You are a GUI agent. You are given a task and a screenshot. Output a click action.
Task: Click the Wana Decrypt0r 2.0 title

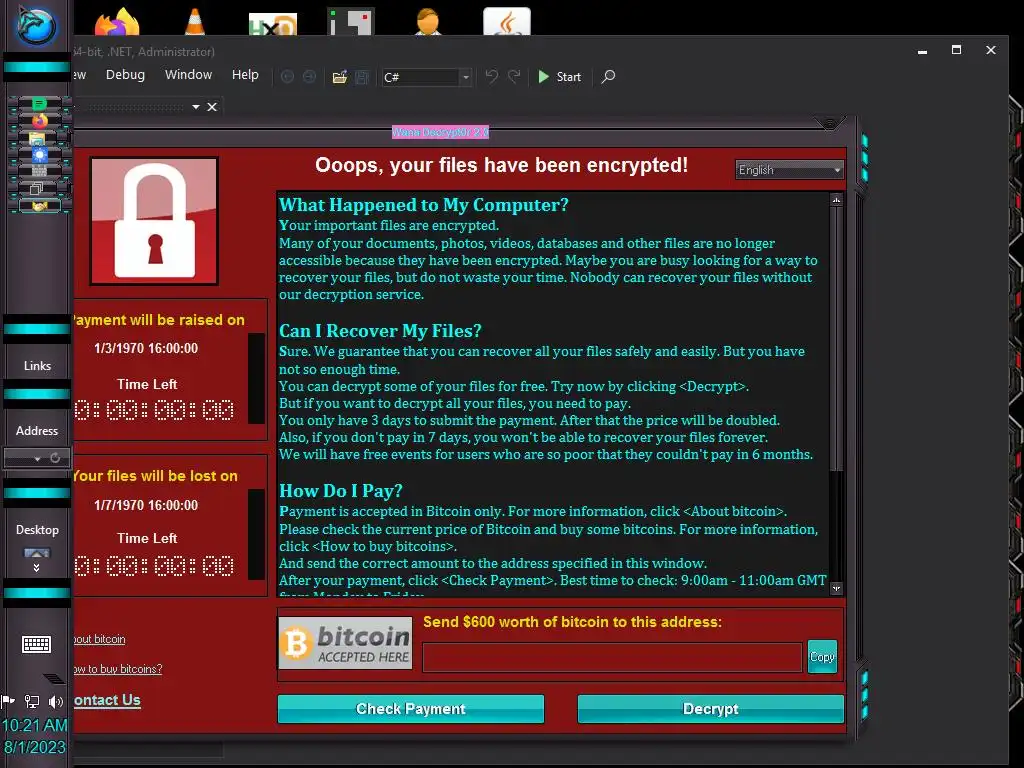click(x=440, y=132)
